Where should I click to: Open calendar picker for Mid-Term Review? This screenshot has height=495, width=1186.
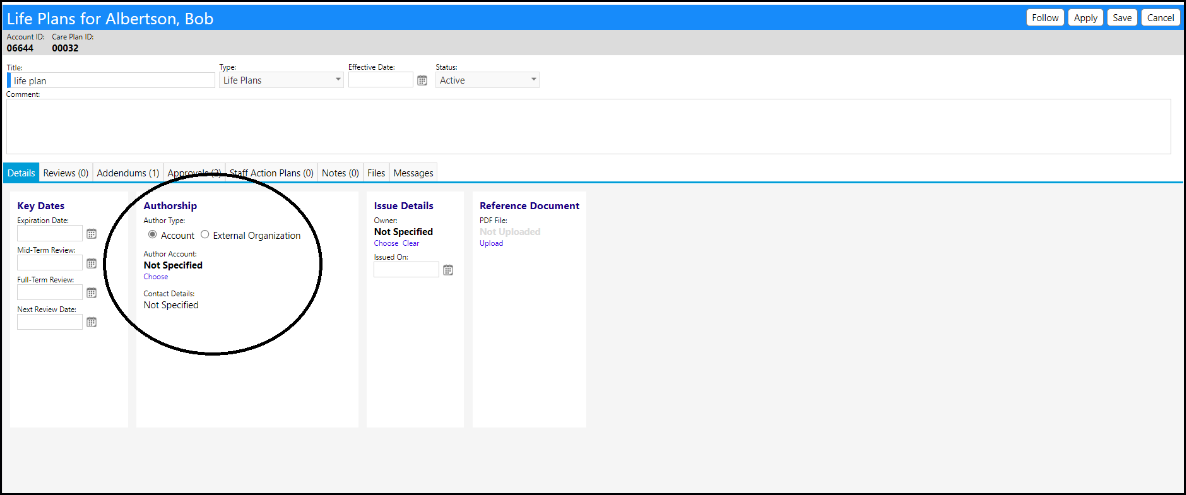[92, 263]
